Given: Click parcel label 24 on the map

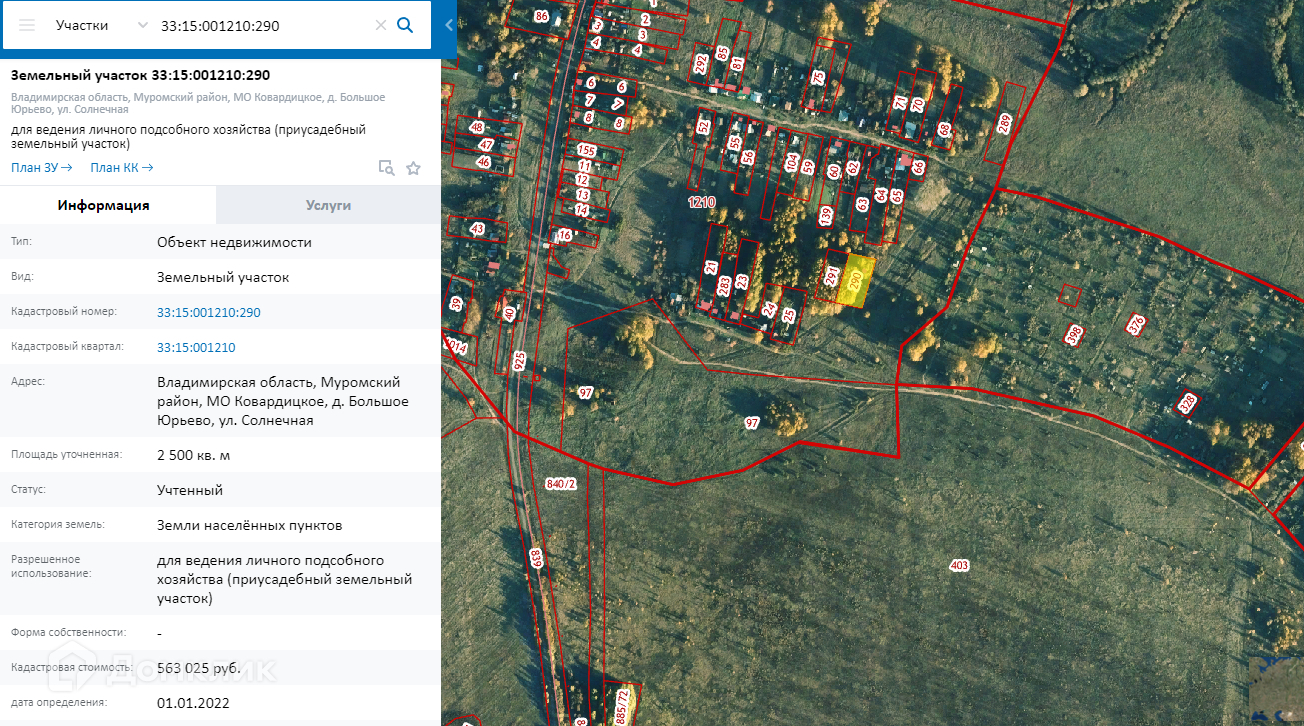Looking at the screenshot, I should pos(769,310).
